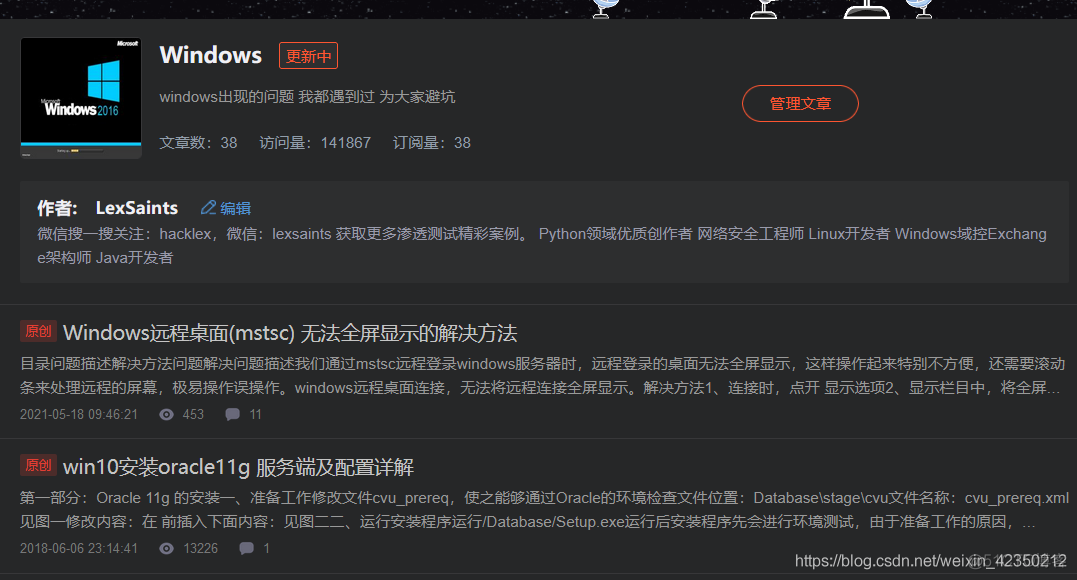Viewport: 1077px width, 580px height.
Task: Click the LexSaints author name
Action: (x=137, y=208)
